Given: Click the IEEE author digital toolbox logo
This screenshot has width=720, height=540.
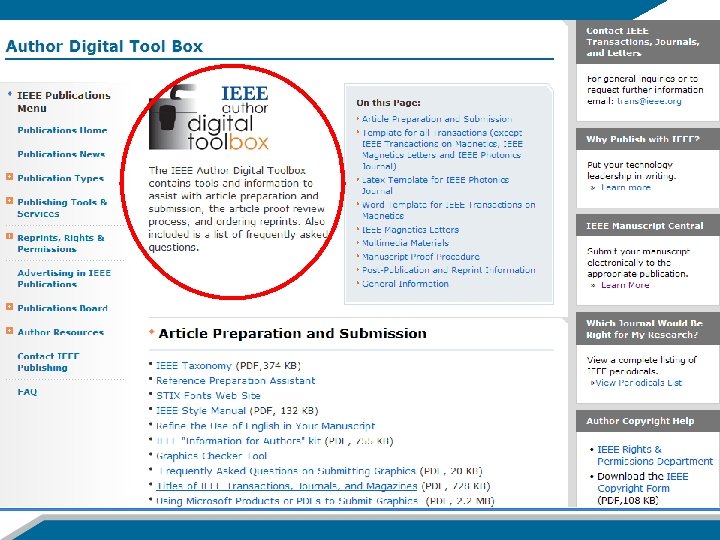Looking at the screenshot, I should click(209, 118).
